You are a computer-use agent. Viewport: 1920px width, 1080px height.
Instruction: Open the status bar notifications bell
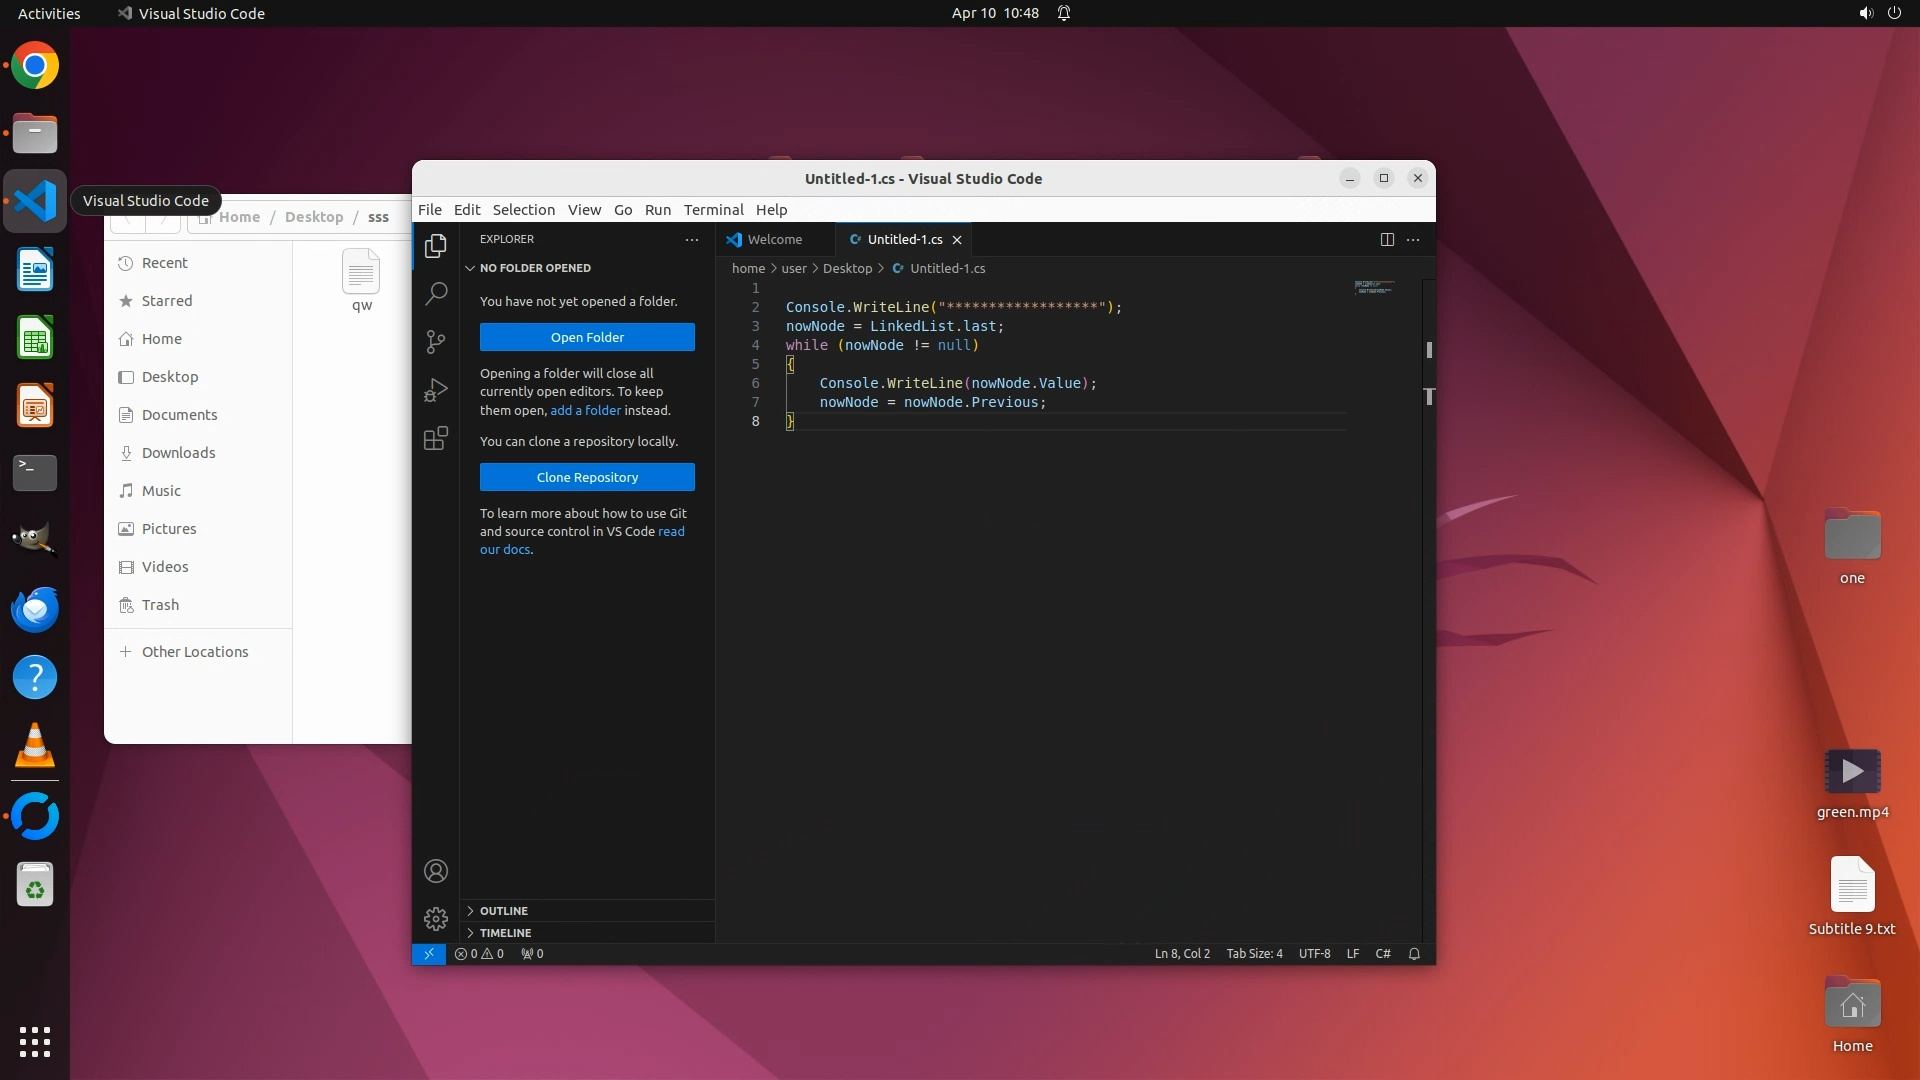tap(1414, 954)
